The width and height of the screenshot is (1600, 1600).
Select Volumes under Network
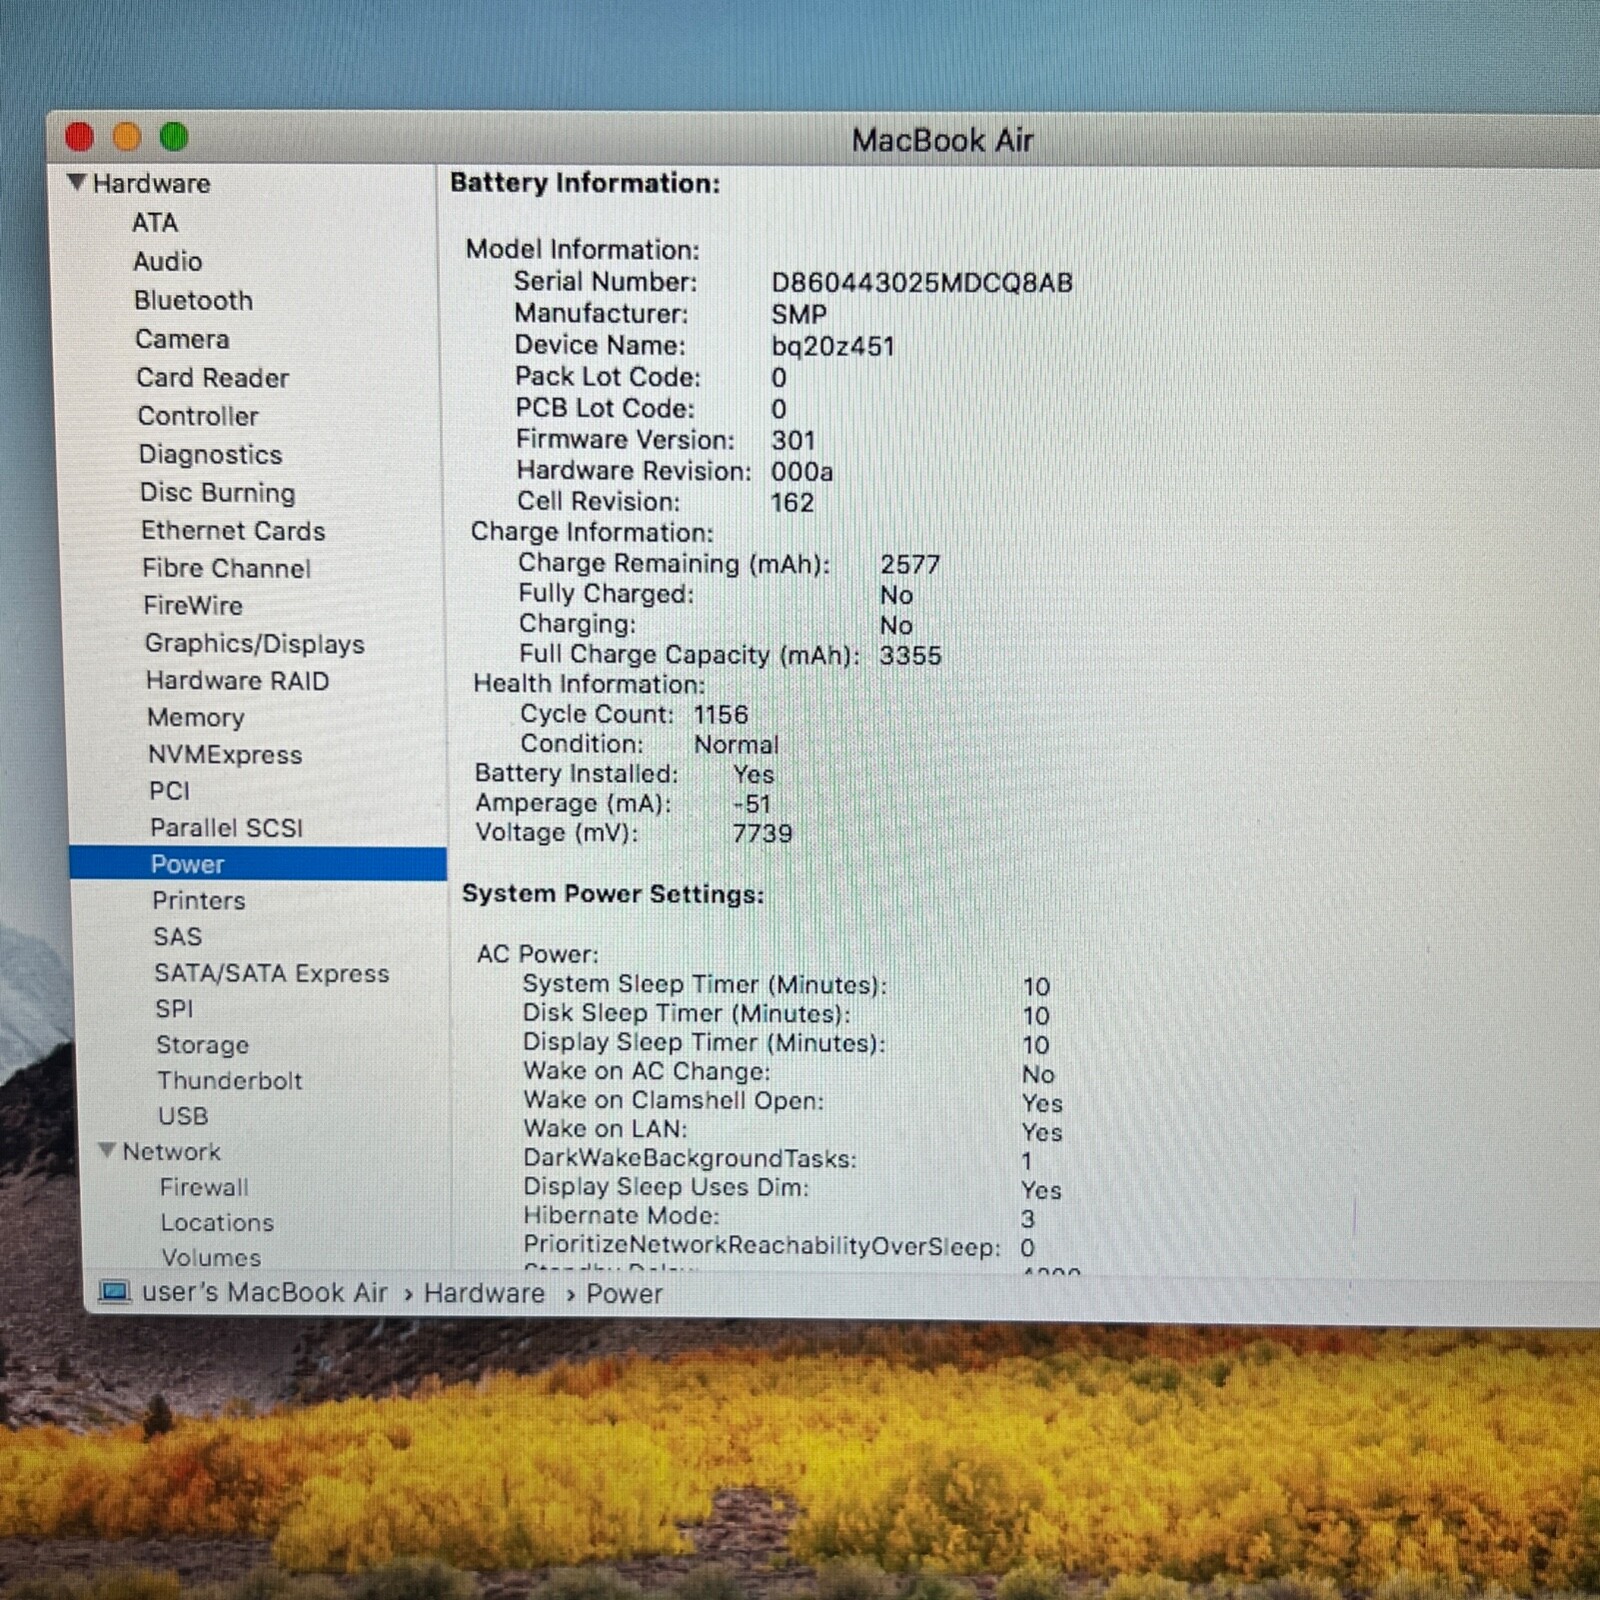point(212,1257)
